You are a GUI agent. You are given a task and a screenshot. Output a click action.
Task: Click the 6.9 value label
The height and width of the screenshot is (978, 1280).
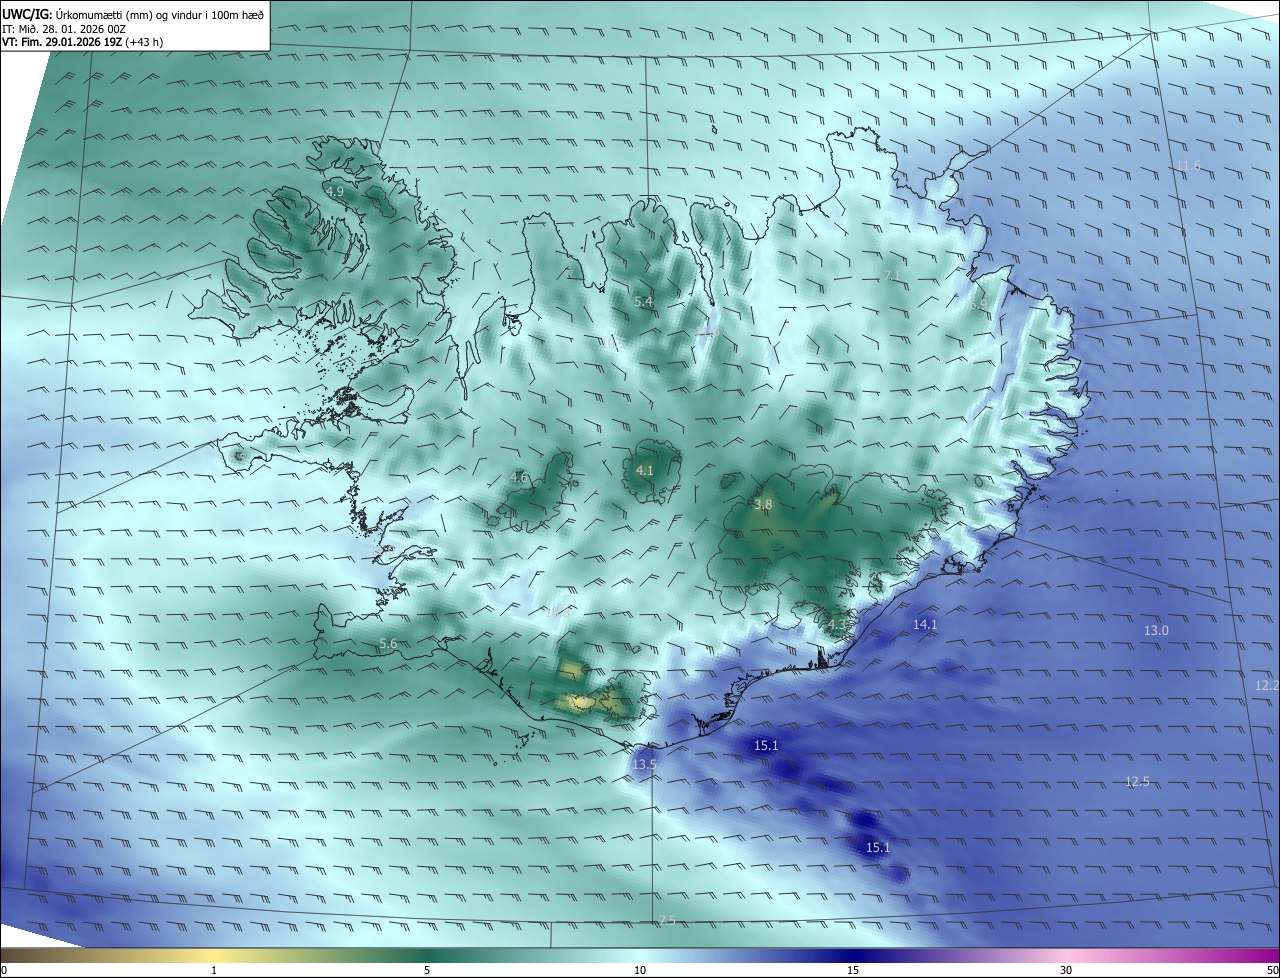977,304
